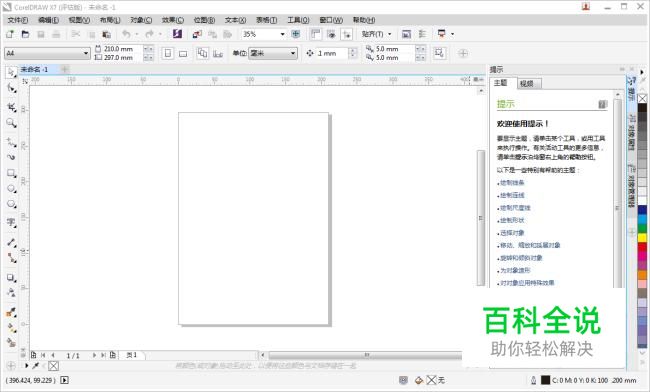Switch to the 主题 tab in hints
This screenshot has height=392, width=650.
pyautogui.click(x=501, y=83)
